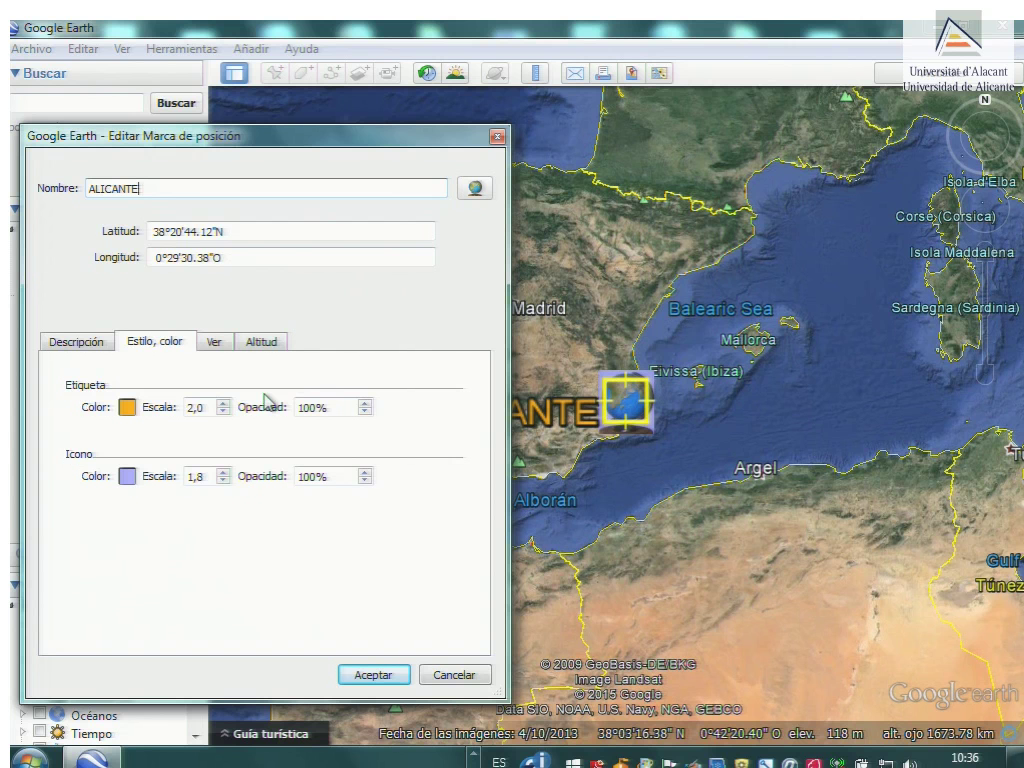Open the Archivo menu
Screen dimensions: 1024x768
pos(31,49)
